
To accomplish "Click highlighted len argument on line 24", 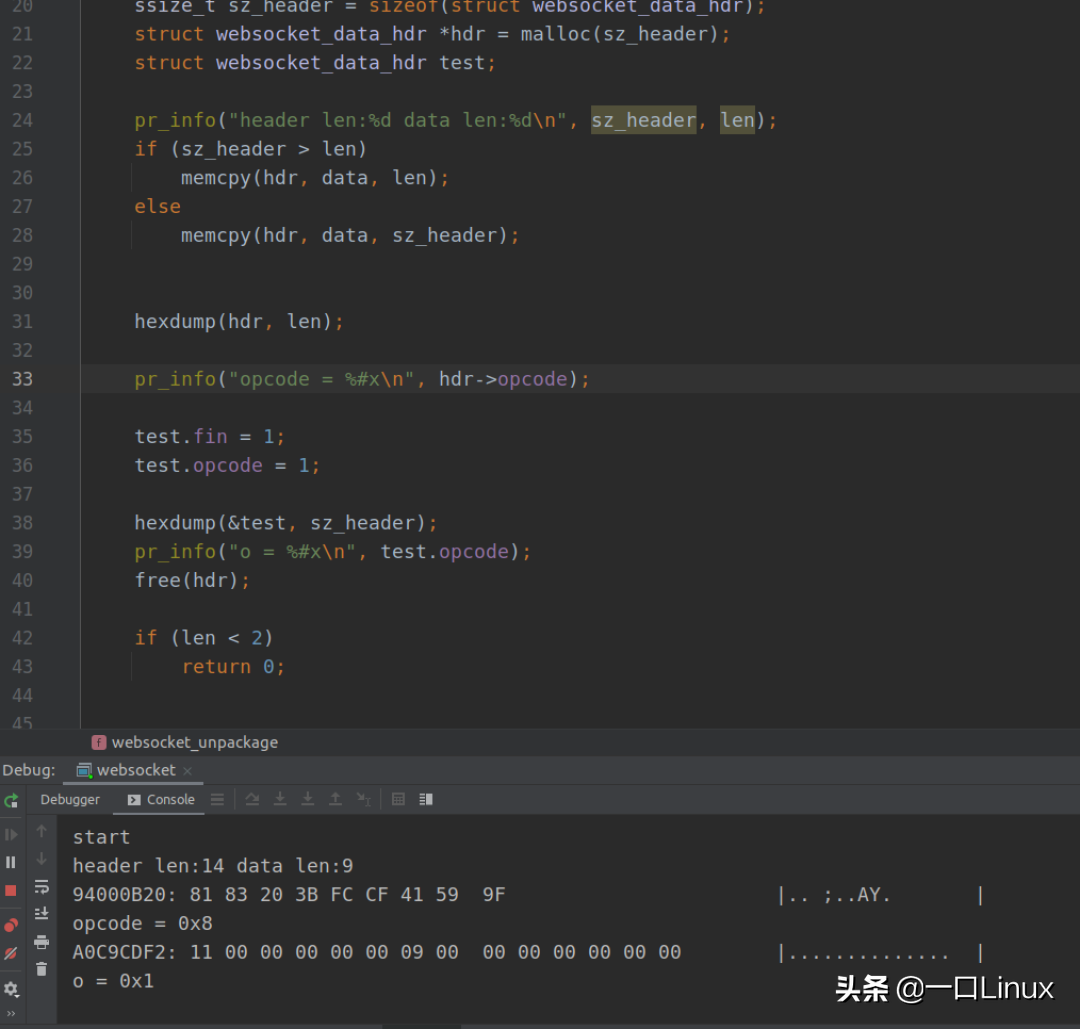I will pos(737,121).
